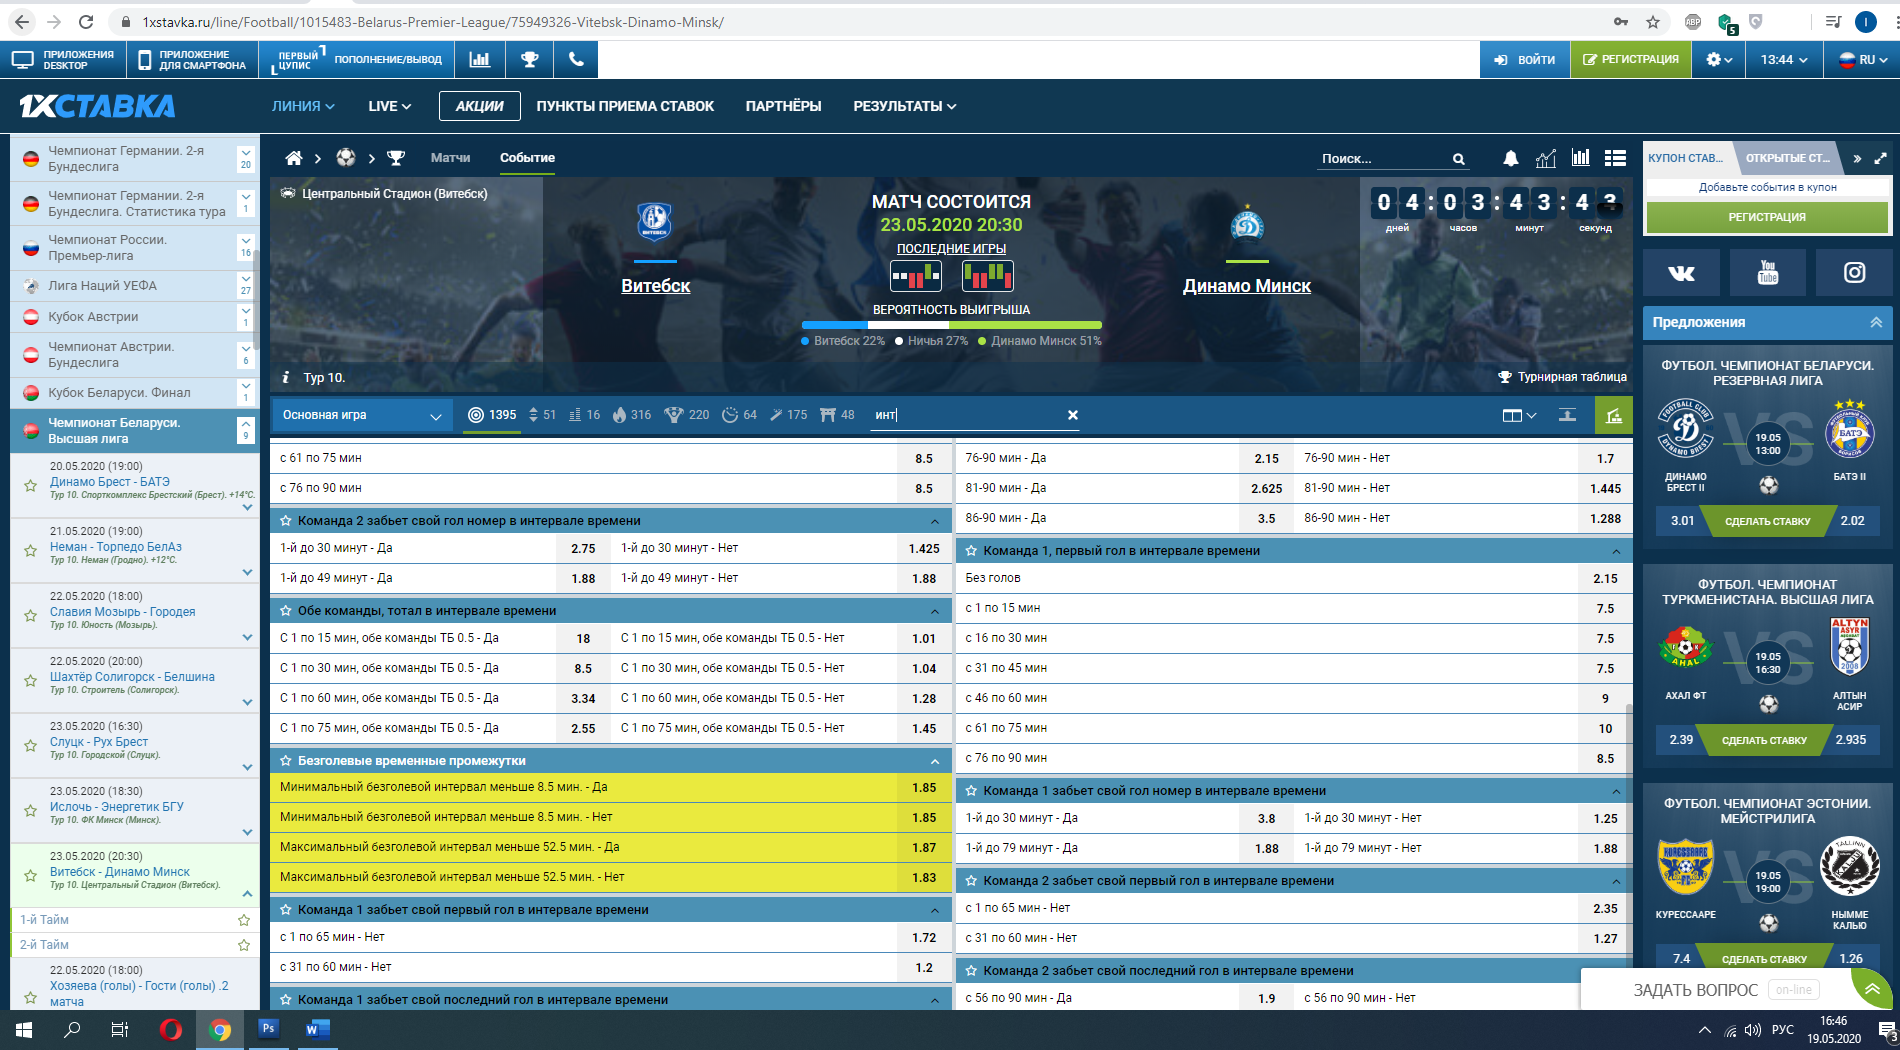Click the Войти login button
This screenshot has height=1050, width=1900.
pos(1525,60)
